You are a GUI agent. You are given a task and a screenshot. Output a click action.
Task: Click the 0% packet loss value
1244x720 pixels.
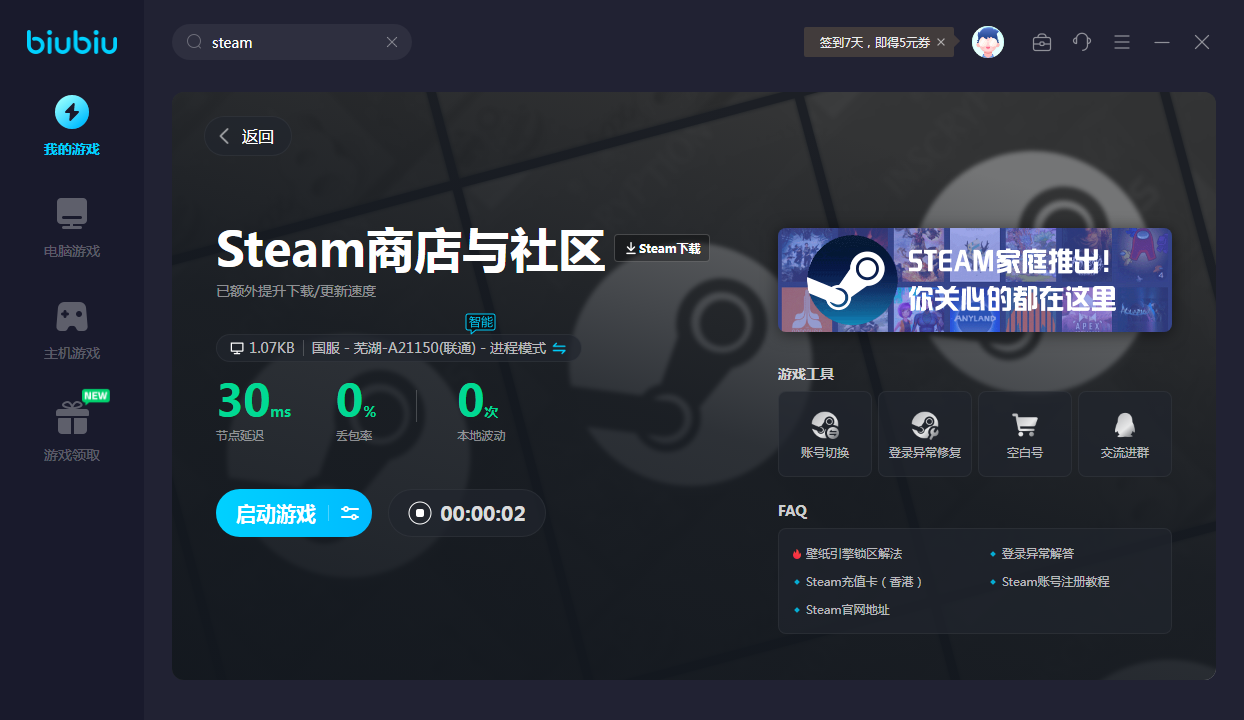pyautogui.click(x=356, y=401)
